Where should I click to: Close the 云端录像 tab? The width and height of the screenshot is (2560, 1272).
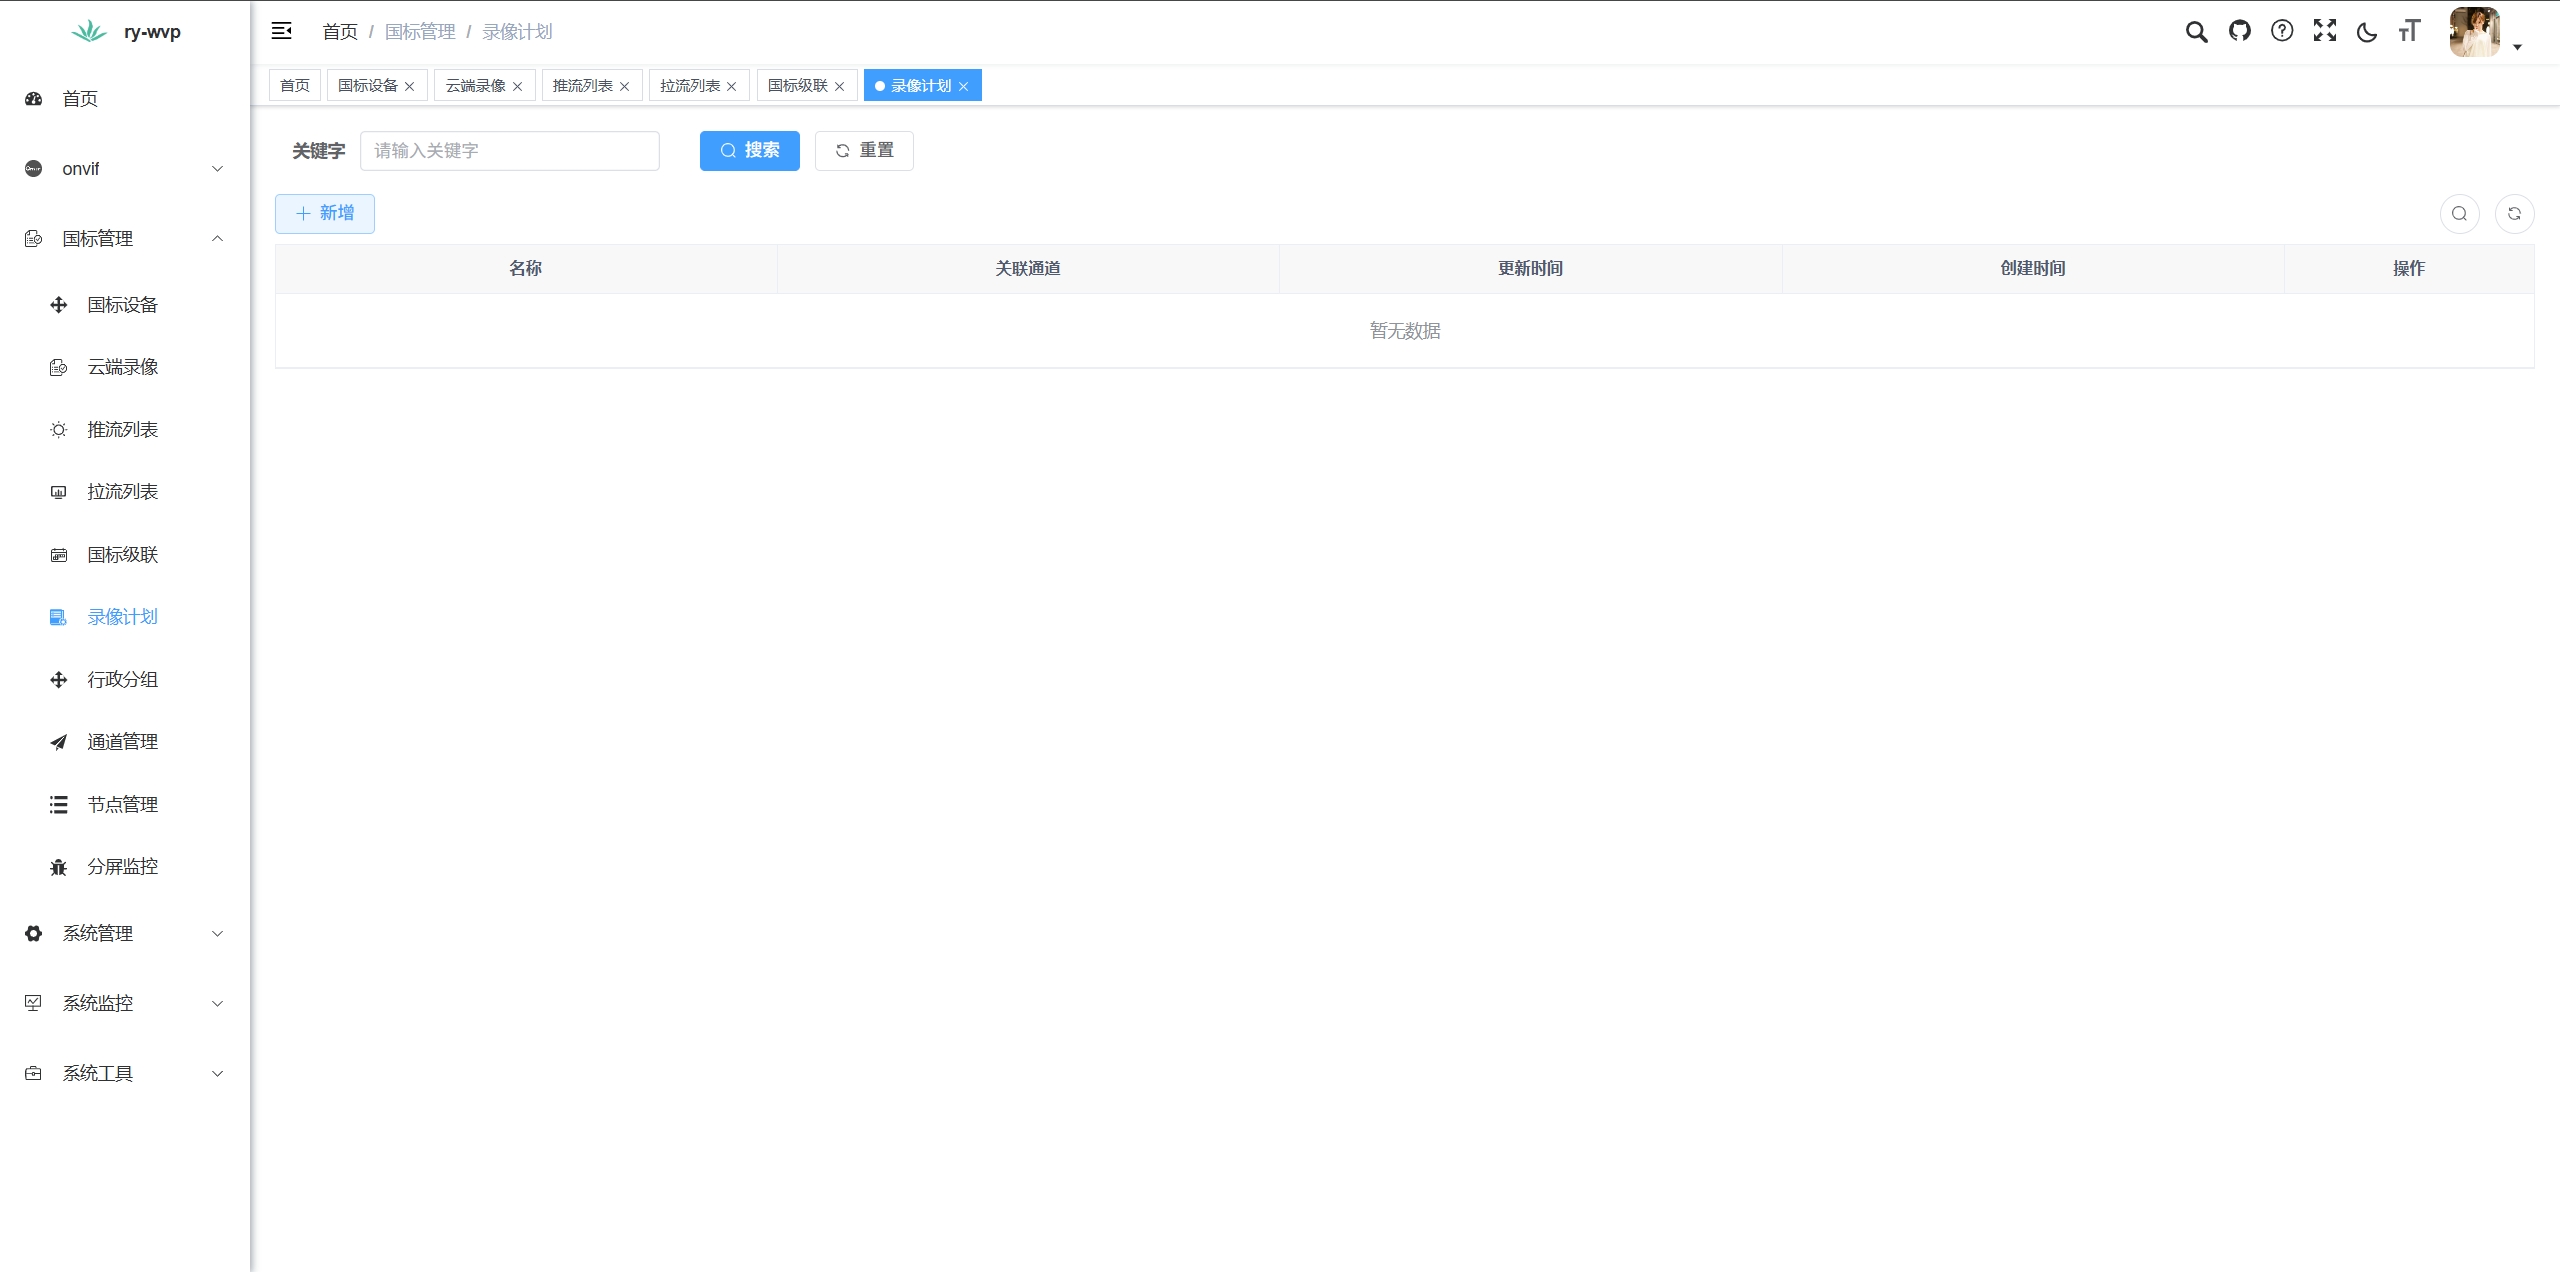[x=517, y=87]
